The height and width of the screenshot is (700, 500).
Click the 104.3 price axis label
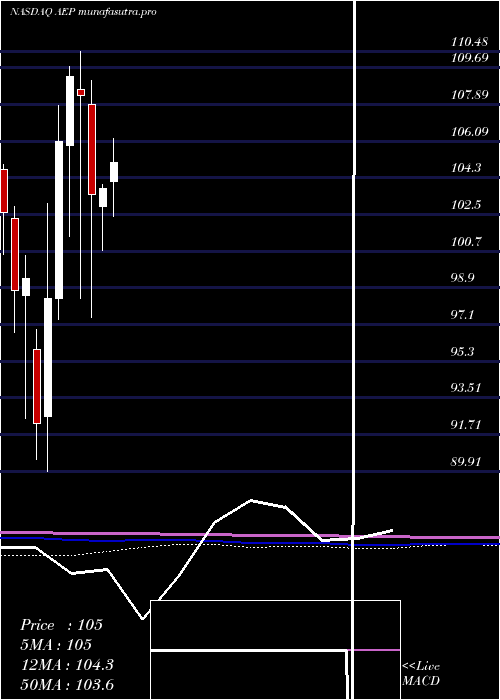click(466, 168)
